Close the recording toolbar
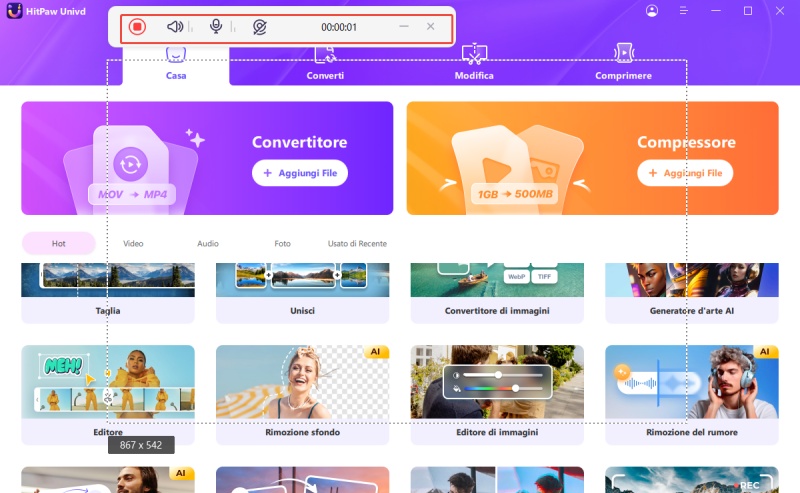Screen dimensions: 800x493 431,27
